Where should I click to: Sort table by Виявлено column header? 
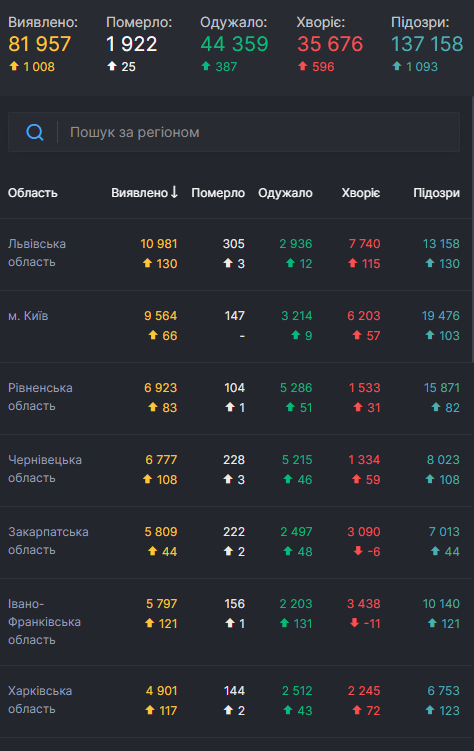(x=139, y=193)
